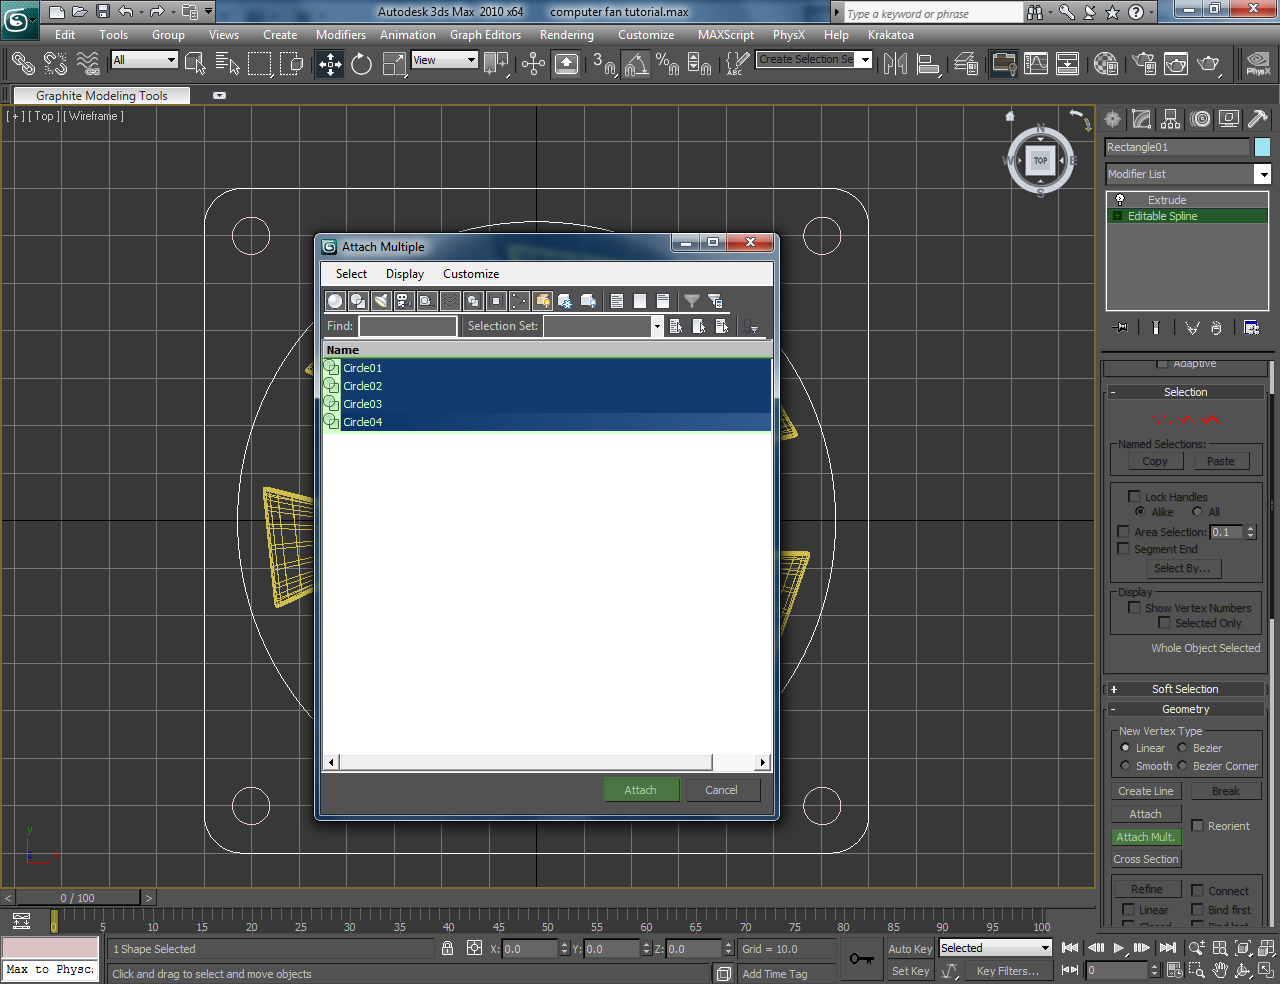1280x984 pixels.
Task: Click the object color swatch beside Rectangle01
Action: 1262,147
